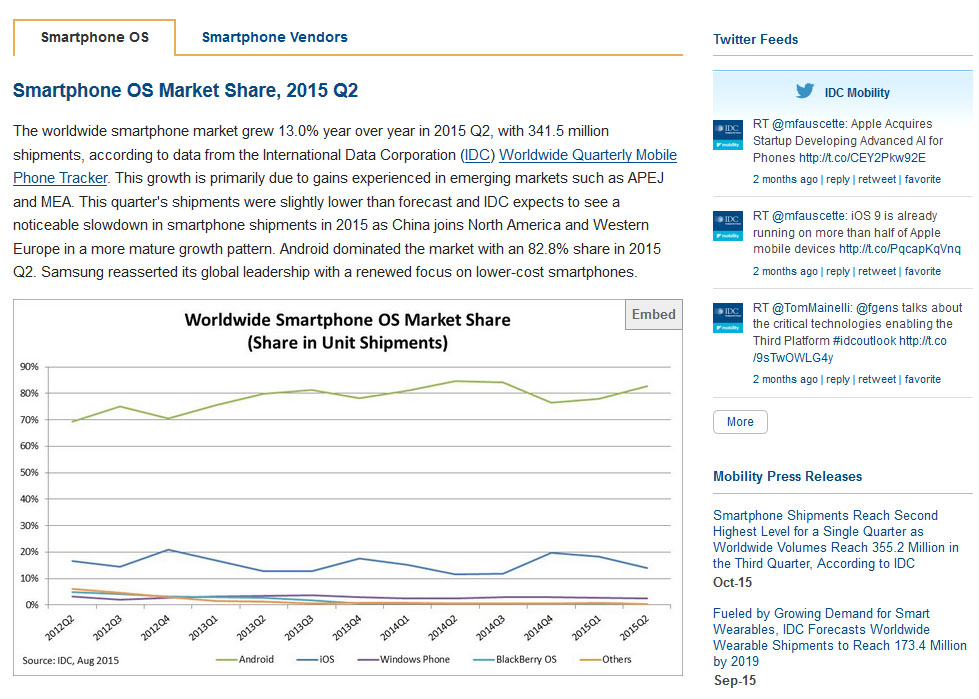
Task: Favorite the @TomMainelli tweet
Action: (x=923, y=379)
